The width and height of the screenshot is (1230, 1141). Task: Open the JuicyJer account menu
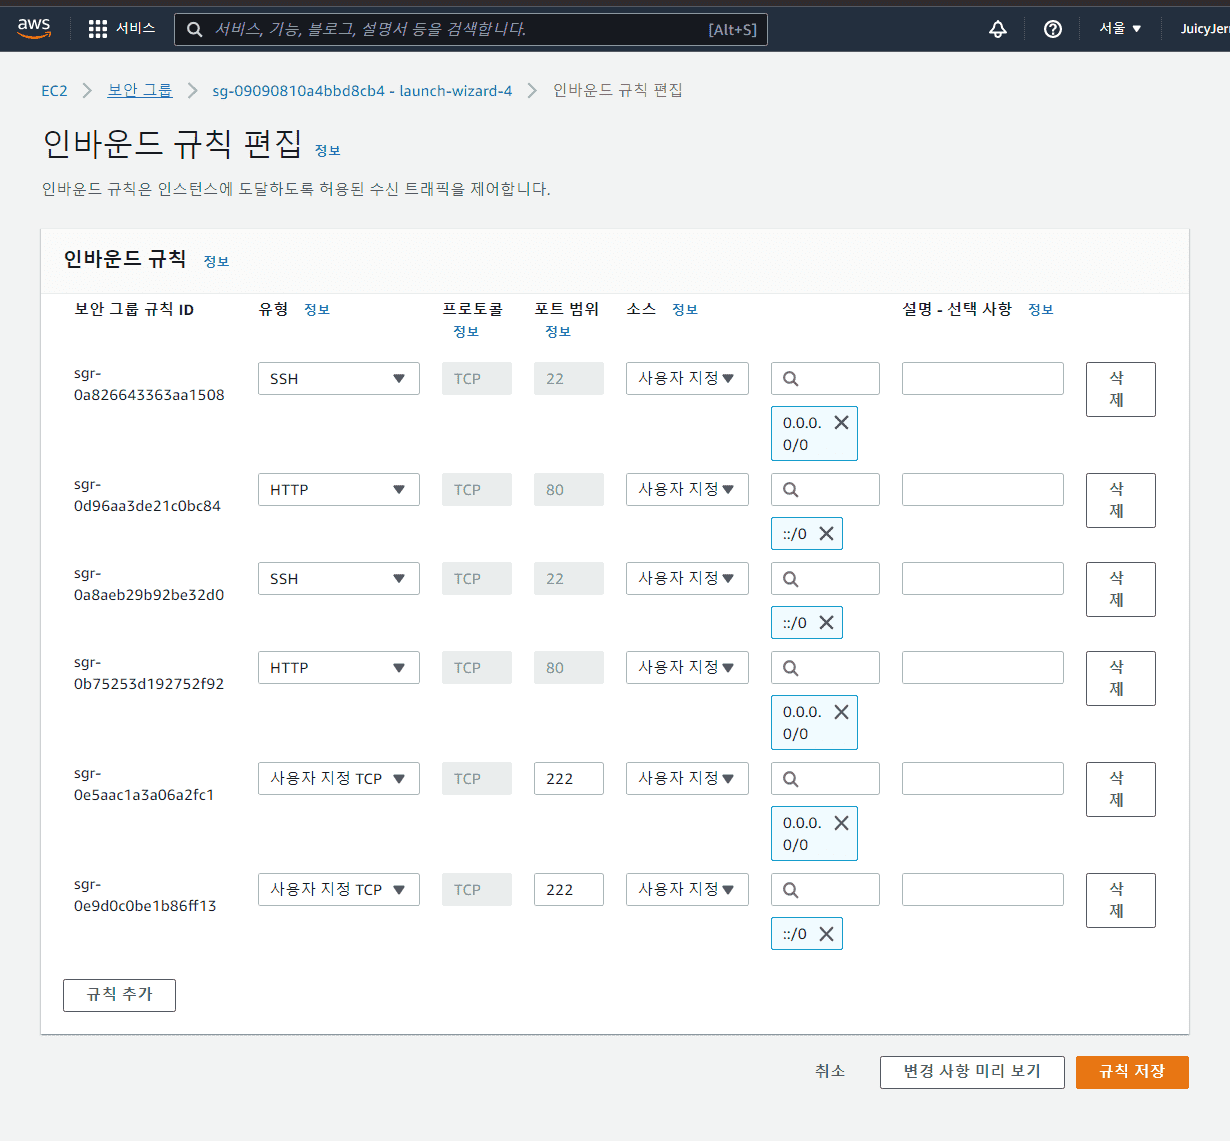1204,29
